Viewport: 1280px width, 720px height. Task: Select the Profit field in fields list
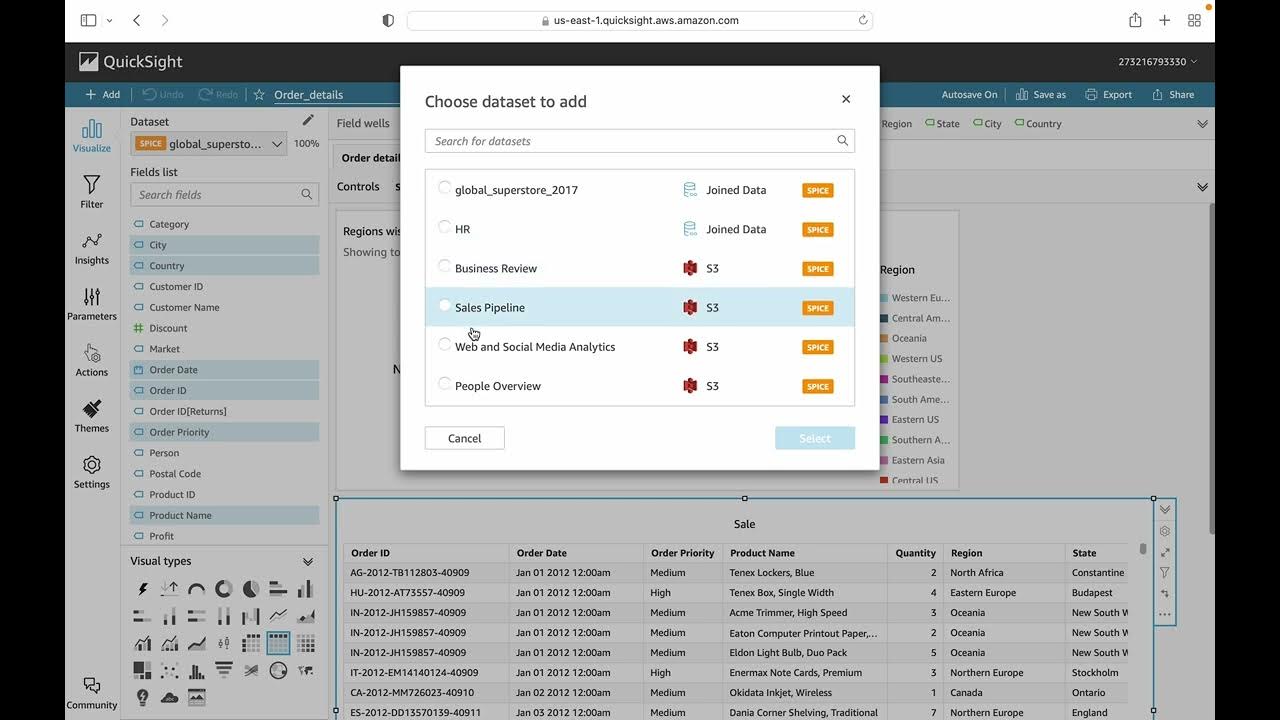coord(224,536)
